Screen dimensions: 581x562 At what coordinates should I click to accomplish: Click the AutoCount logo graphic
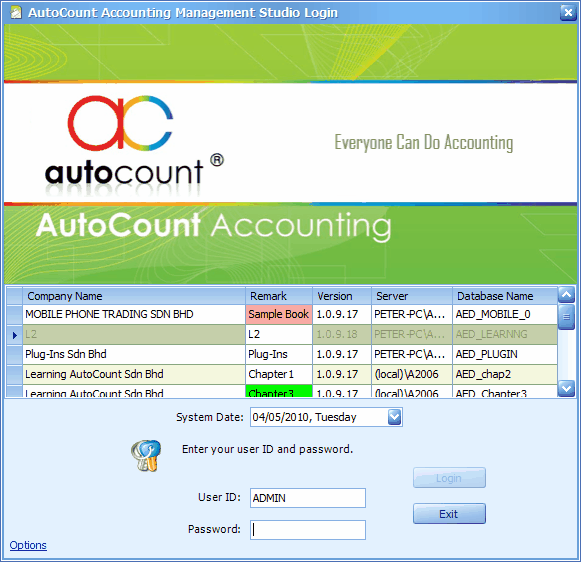(134, 145)
